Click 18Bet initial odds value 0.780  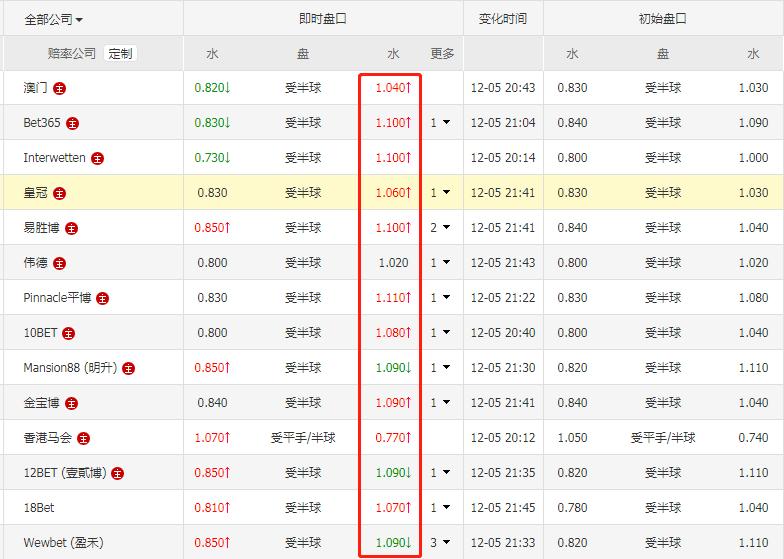tap(572, 508)
